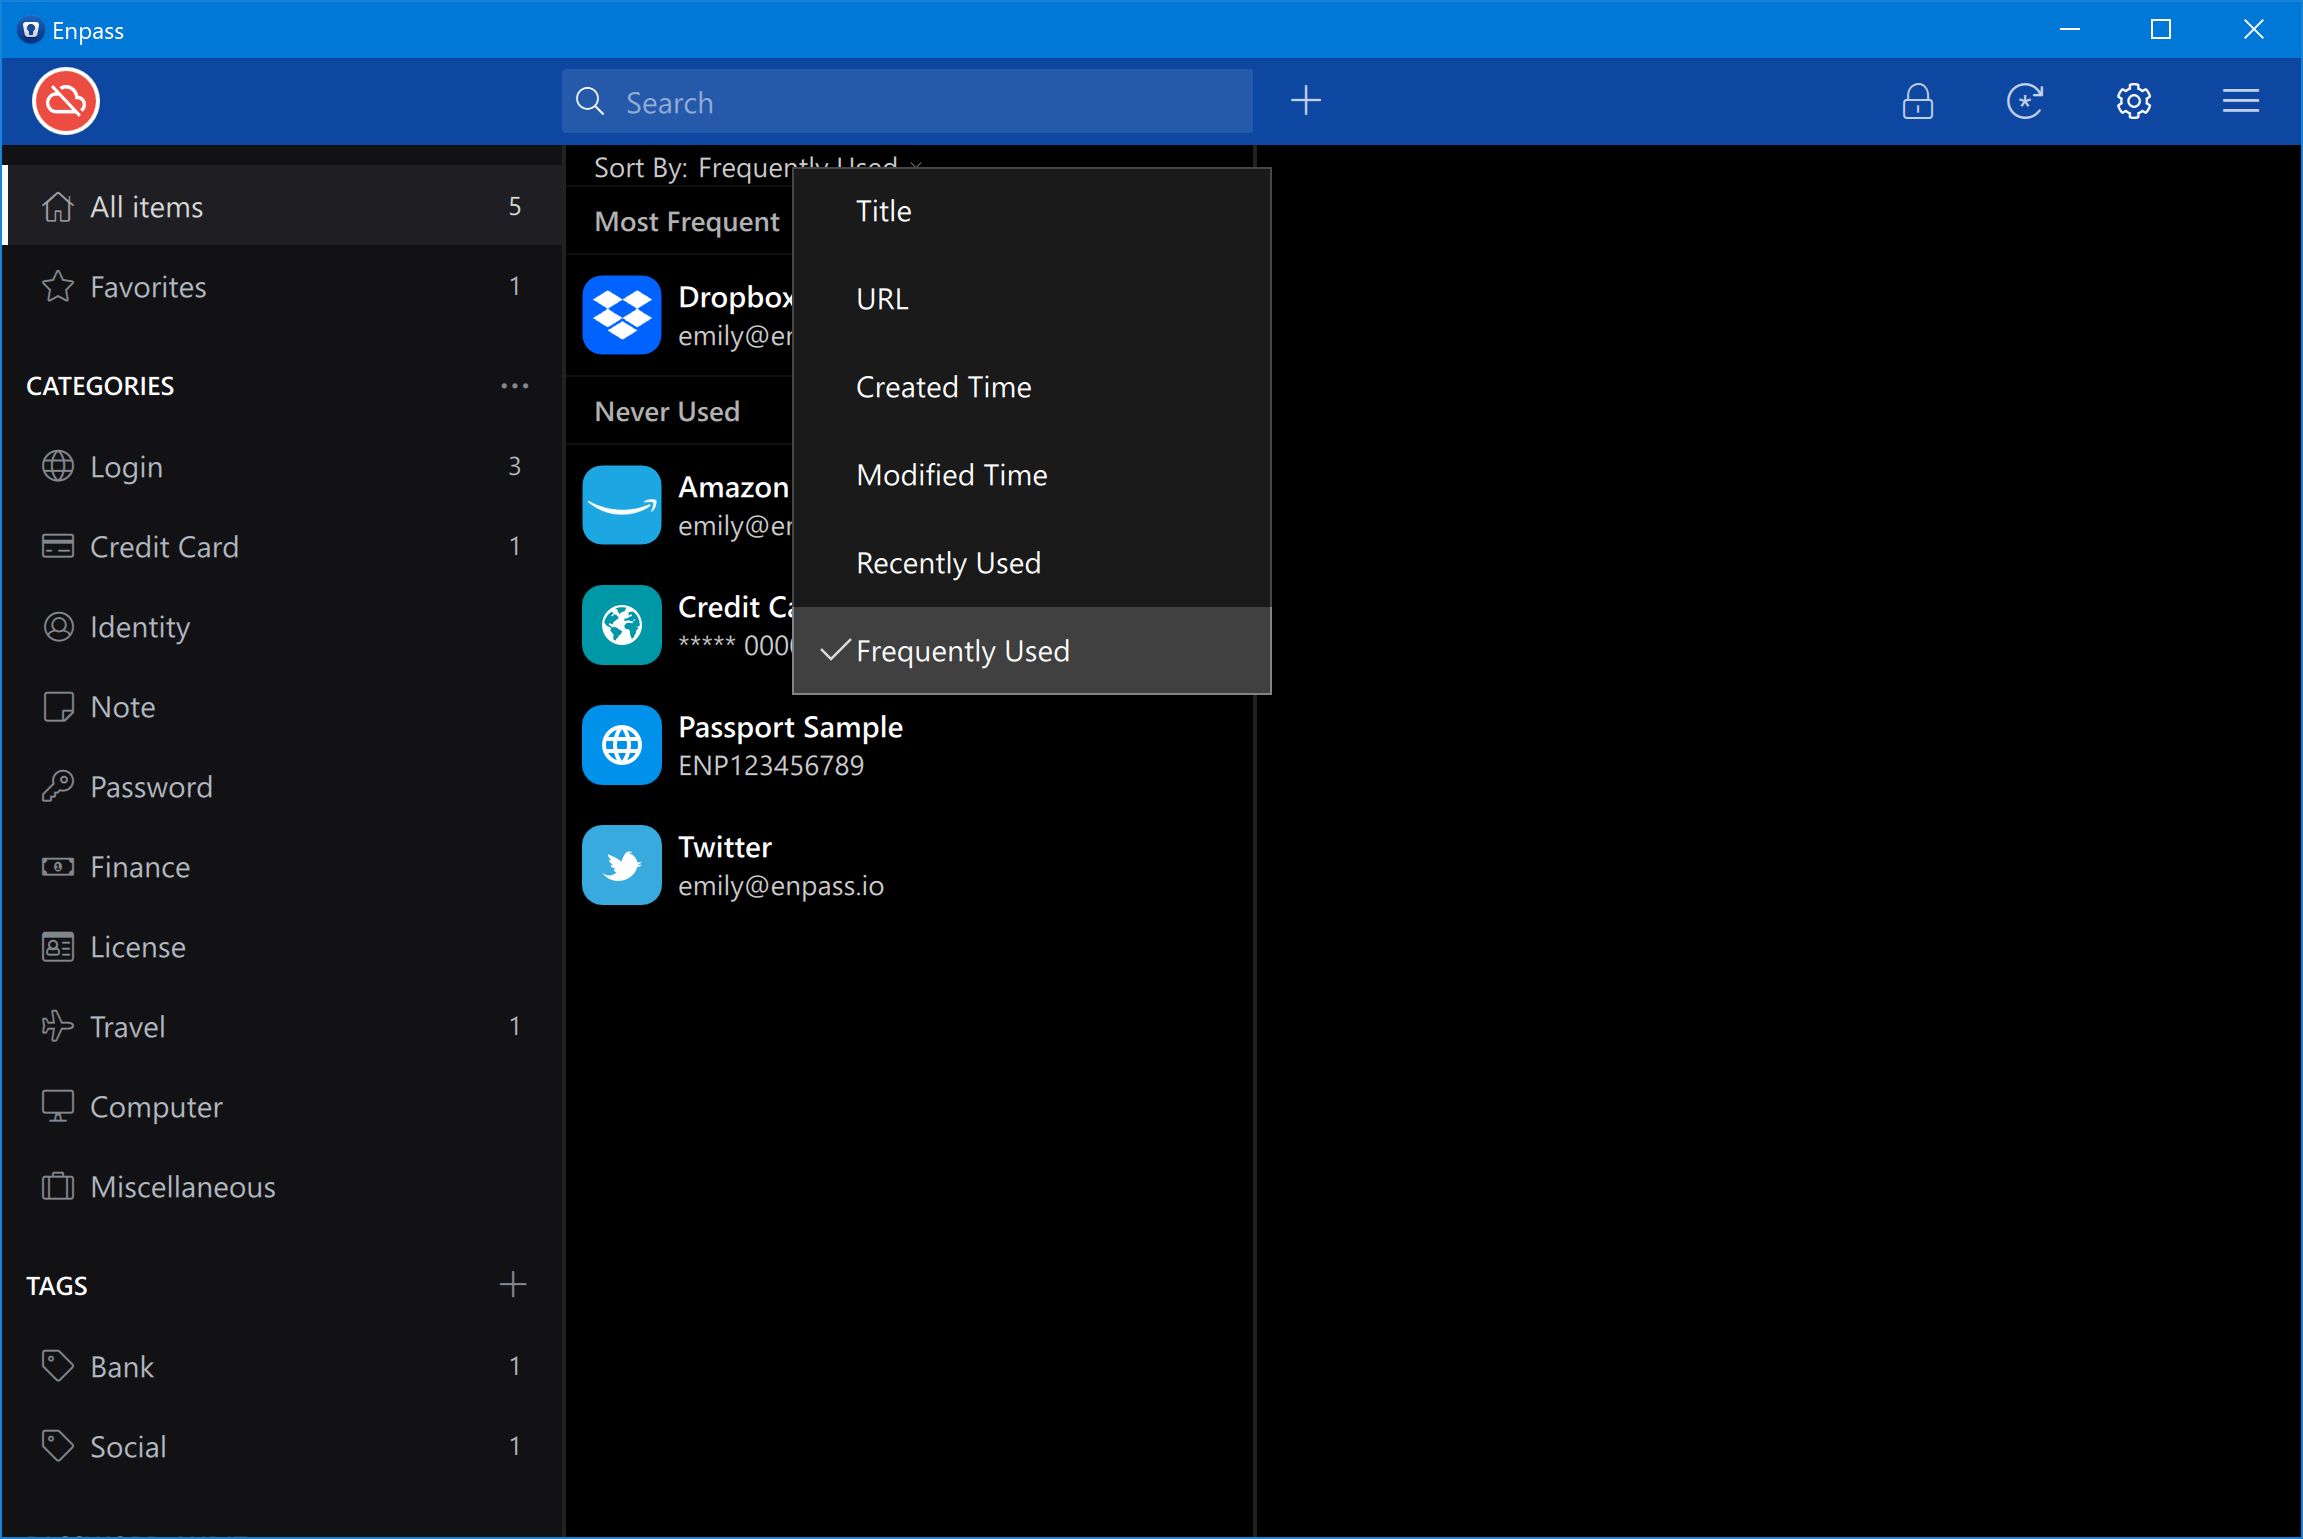Image resolution: width=2303 pixels, height=1539 pixels.
Task: Select the Bank tag
Action: 283,1366
